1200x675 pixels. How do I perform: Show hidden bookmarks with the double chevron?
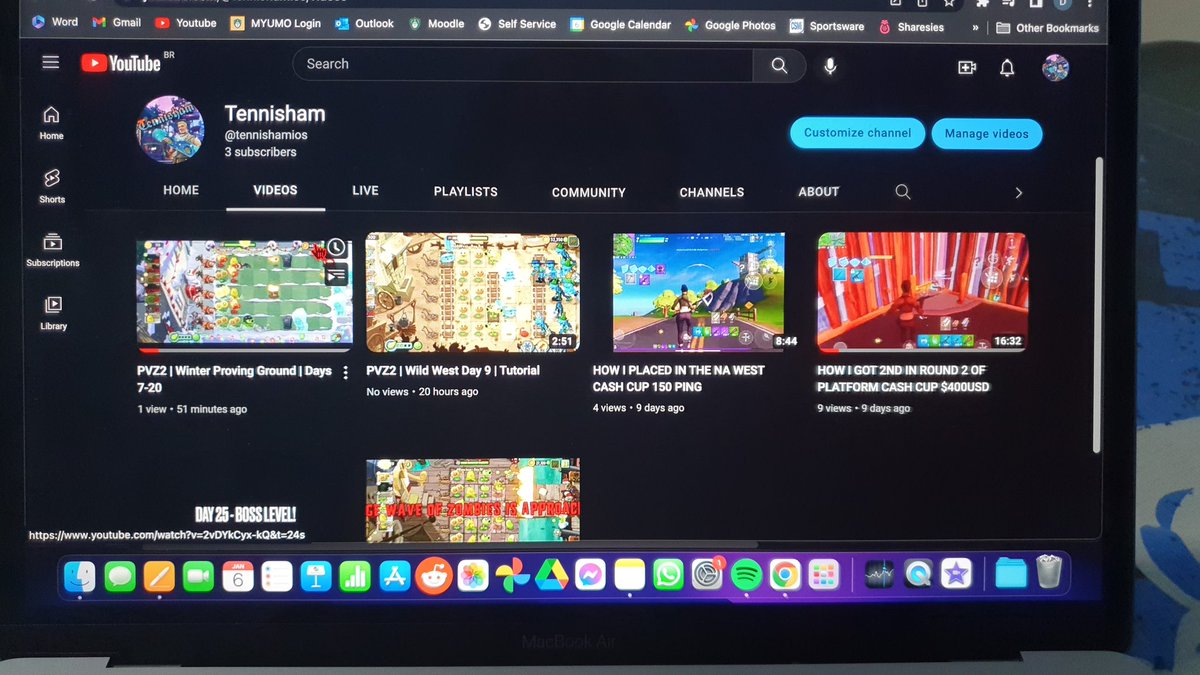(x=975, y=28)
